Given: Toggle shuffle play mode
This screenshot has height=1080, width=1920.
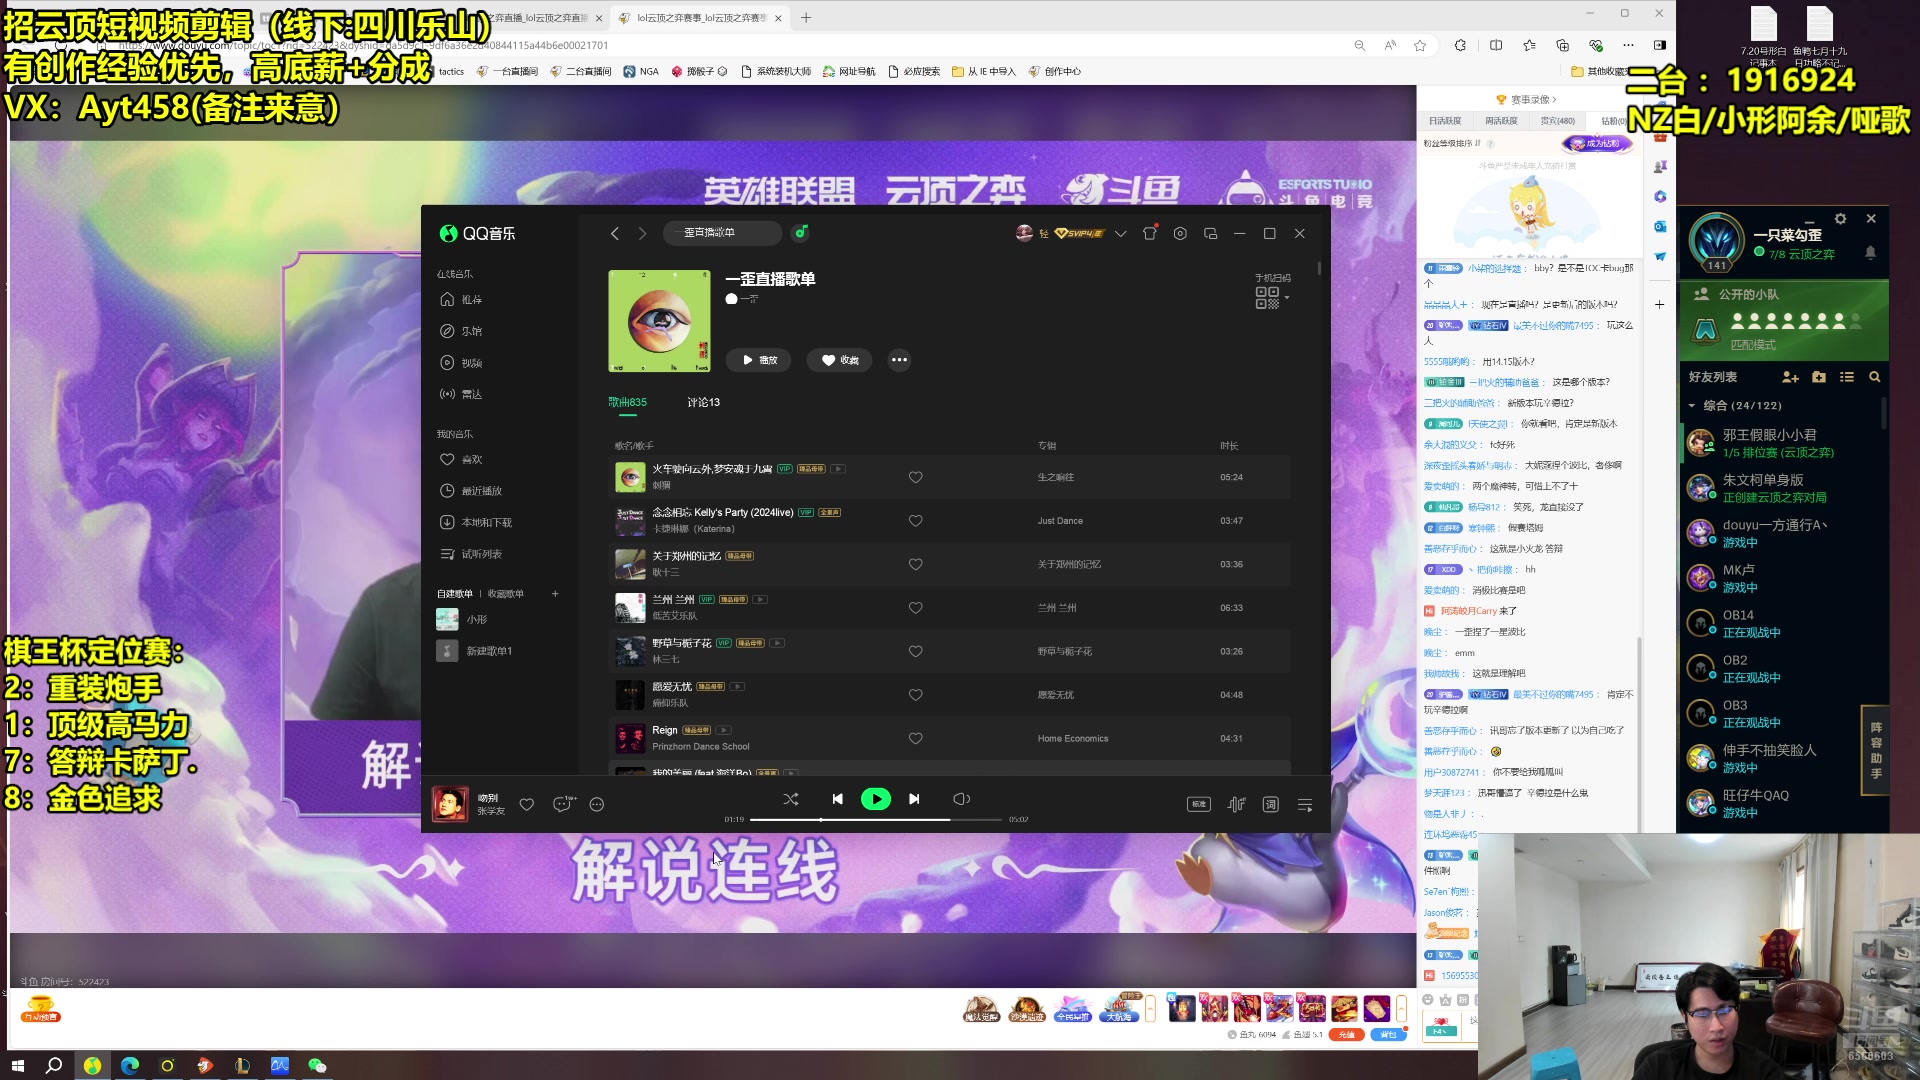Looking at the screenshot, I should click(791, 799).
